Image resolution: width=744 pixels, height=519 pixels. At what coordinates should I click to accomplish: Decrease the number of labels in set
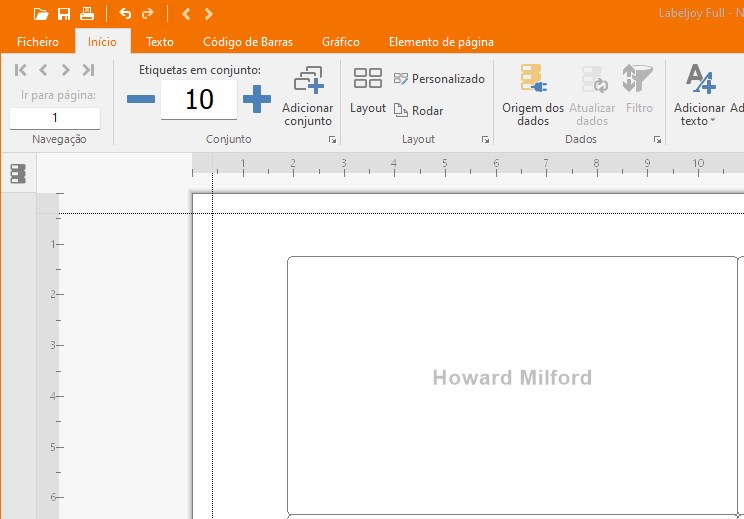tap(141, 99)
